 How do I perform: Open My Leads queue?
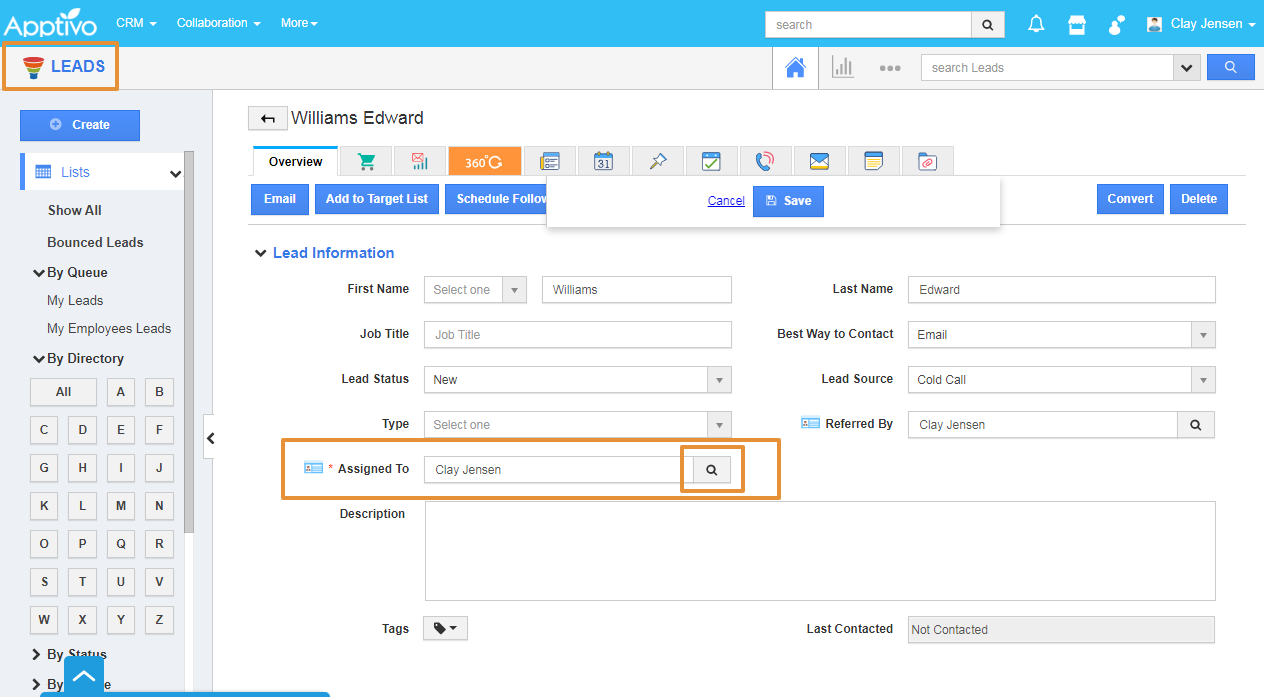[75, 301]
